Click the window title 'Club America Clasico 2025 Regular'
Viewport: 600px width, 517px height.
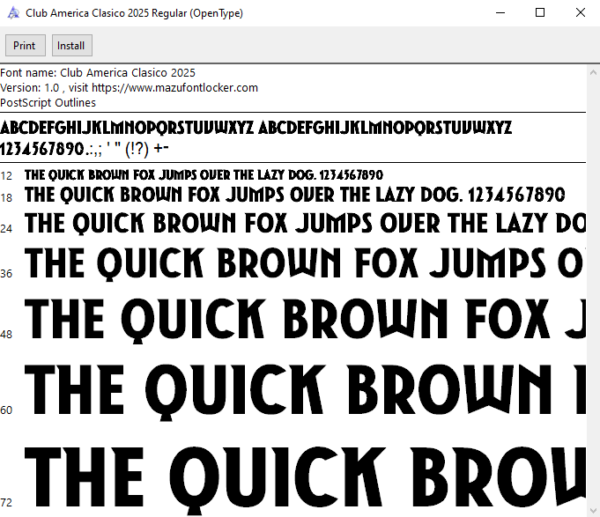pos(134,13)
